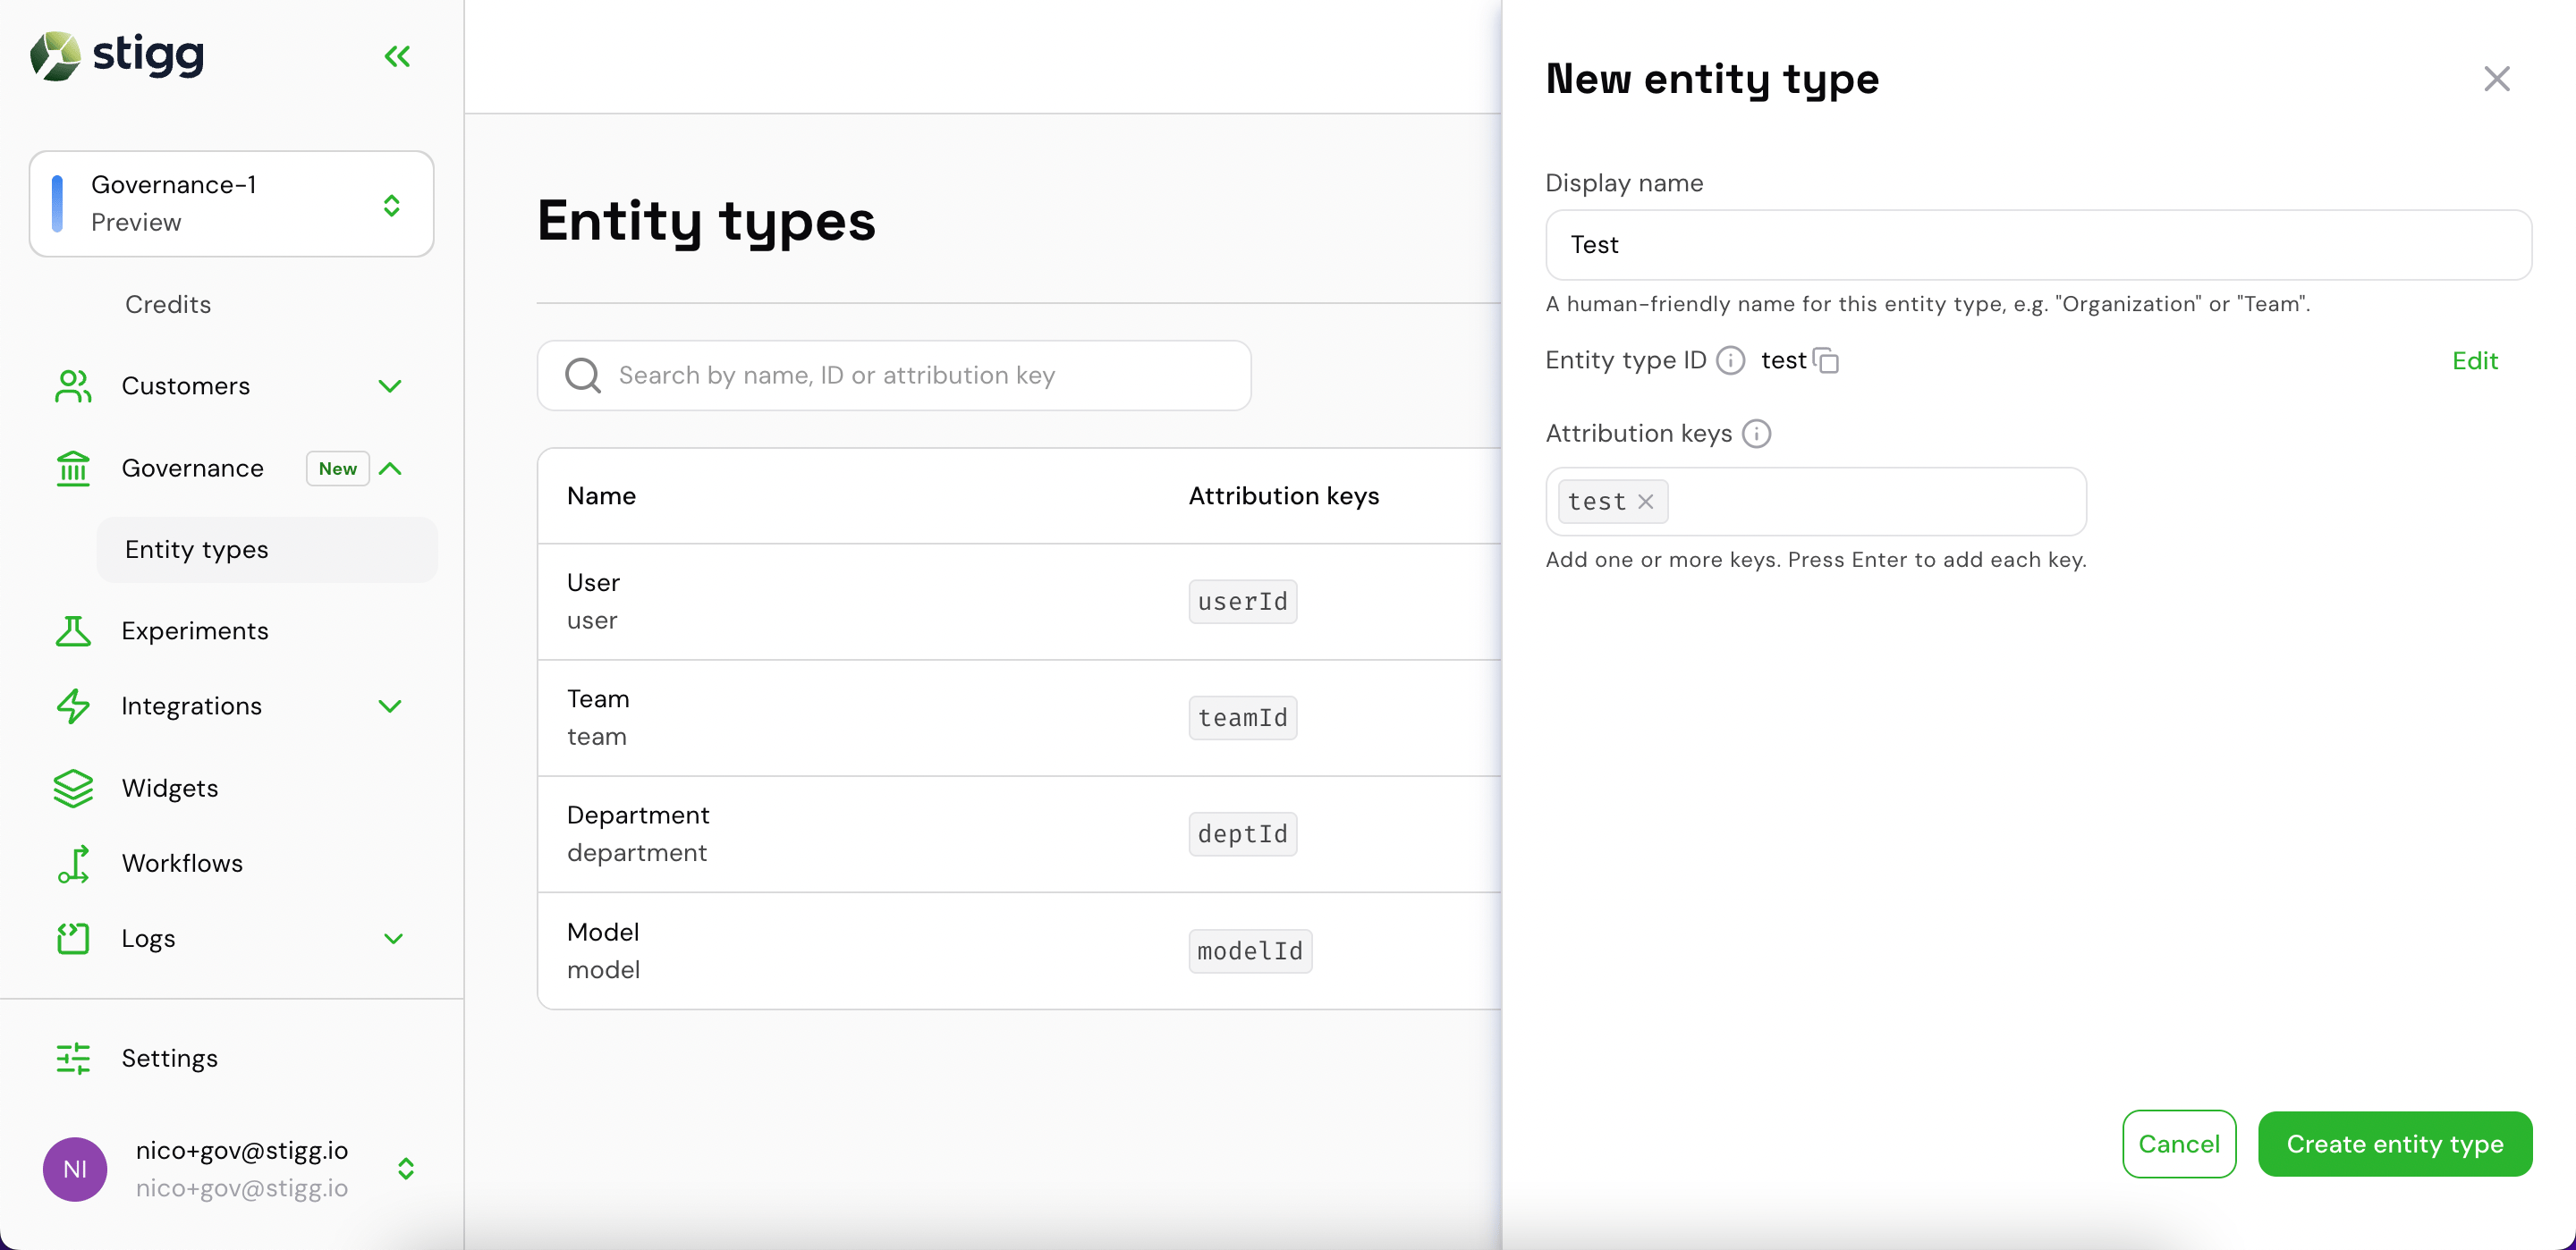Collapse the sidebar with double-chevron icon

[x=397, y=56]
